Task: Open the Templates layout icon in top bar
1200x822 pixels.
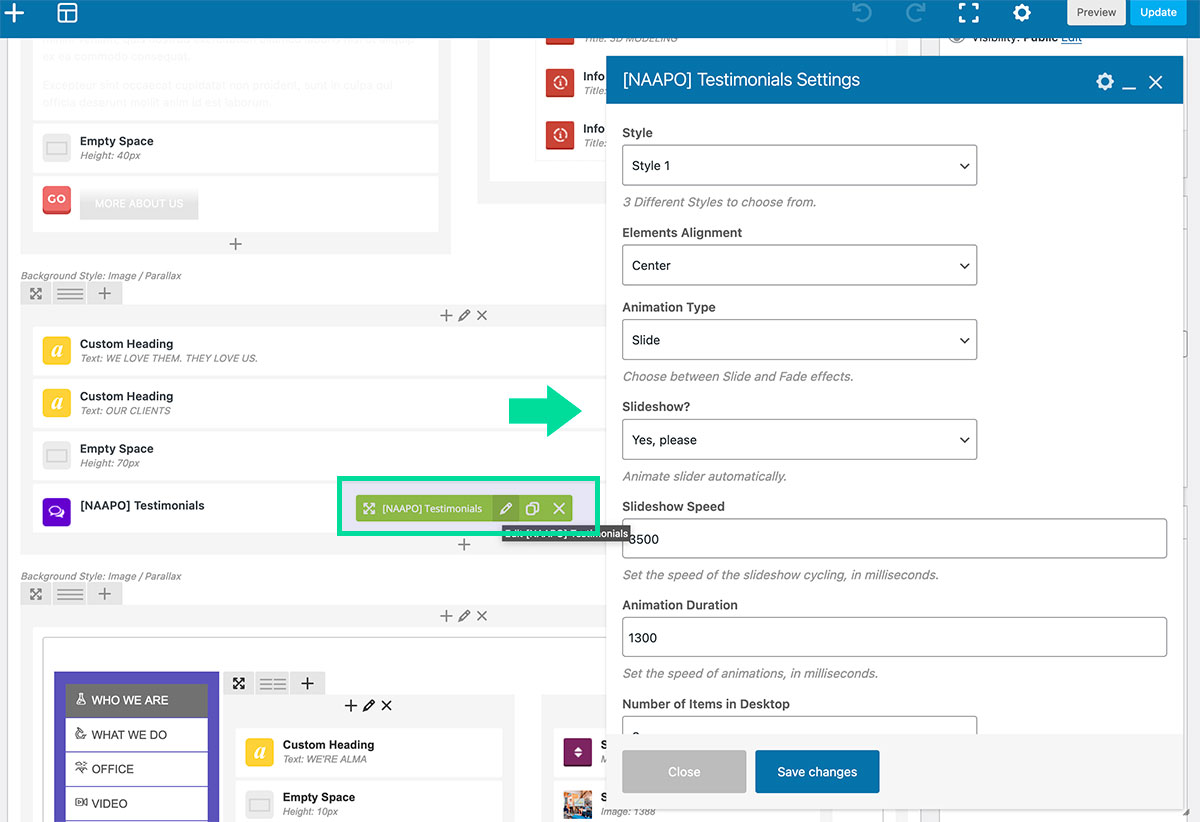Action: click(x=67, y=13)
